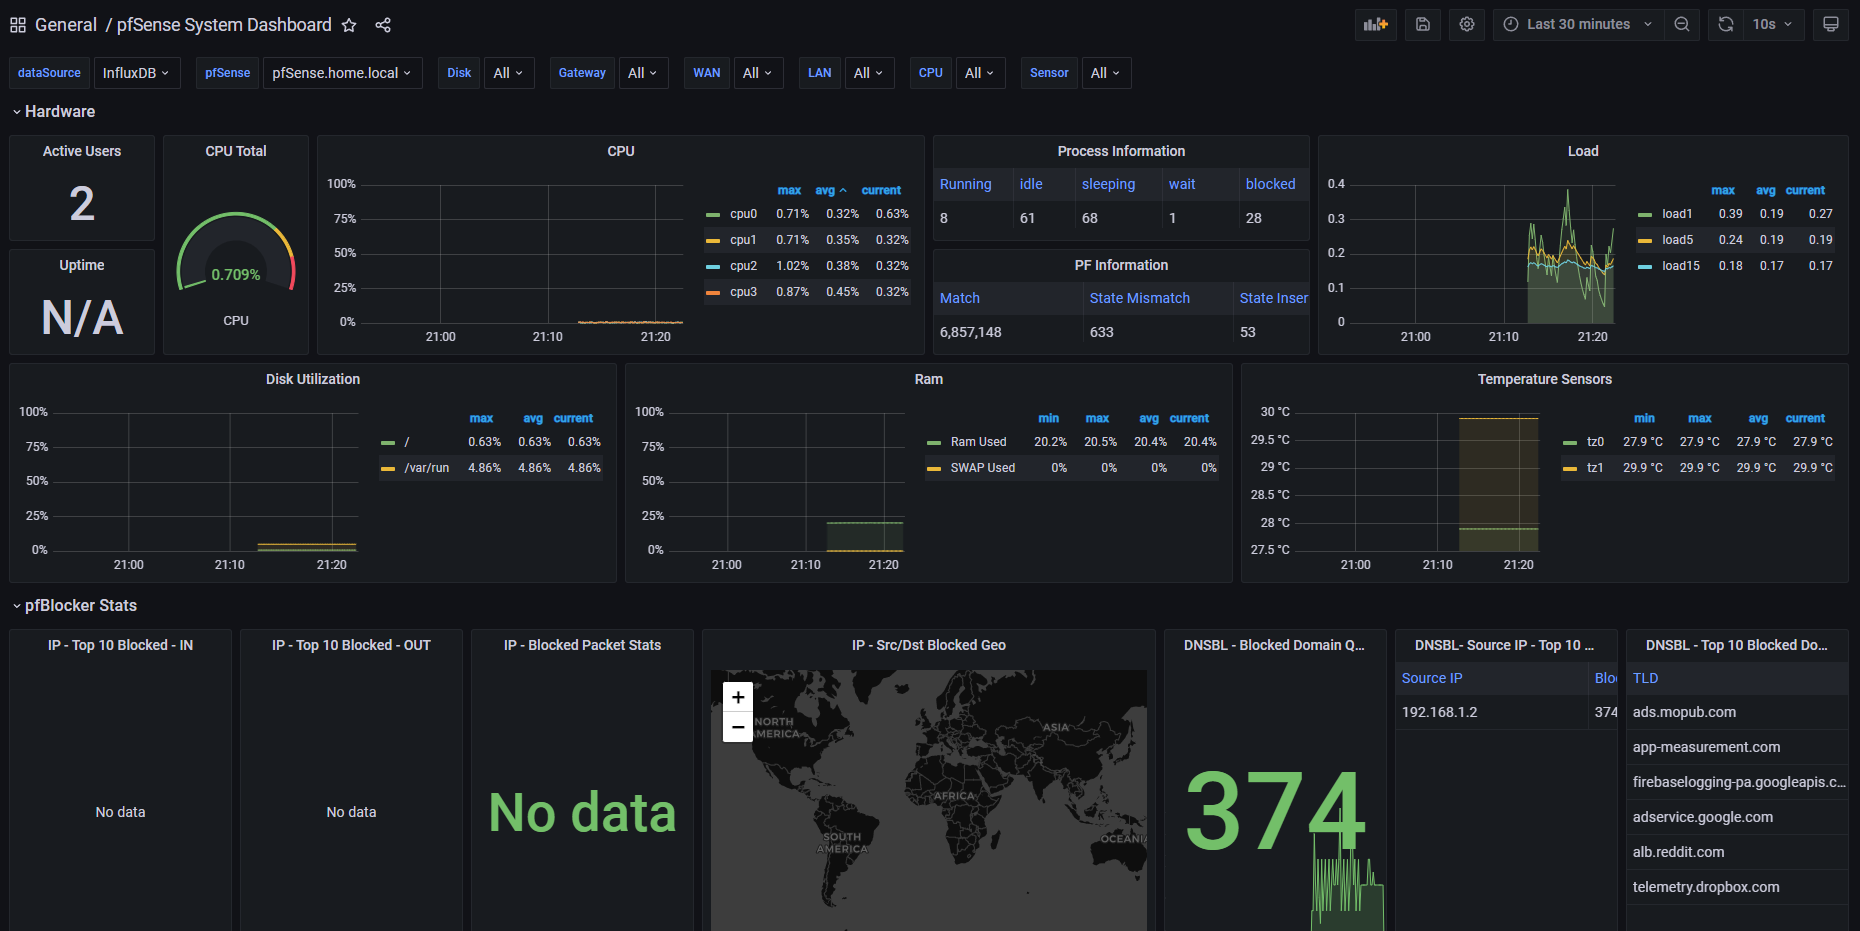Sort process table by Running column
1860x931 pixels.
tap(965, 184)
